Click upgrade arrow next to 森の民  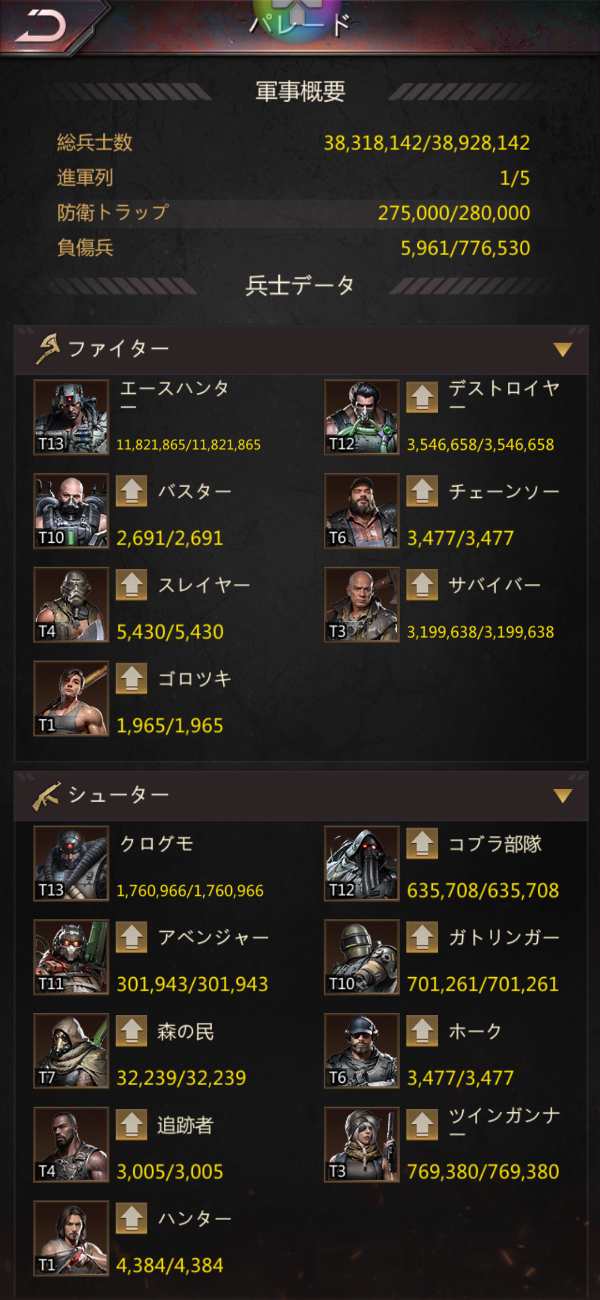click(132, 1032)
